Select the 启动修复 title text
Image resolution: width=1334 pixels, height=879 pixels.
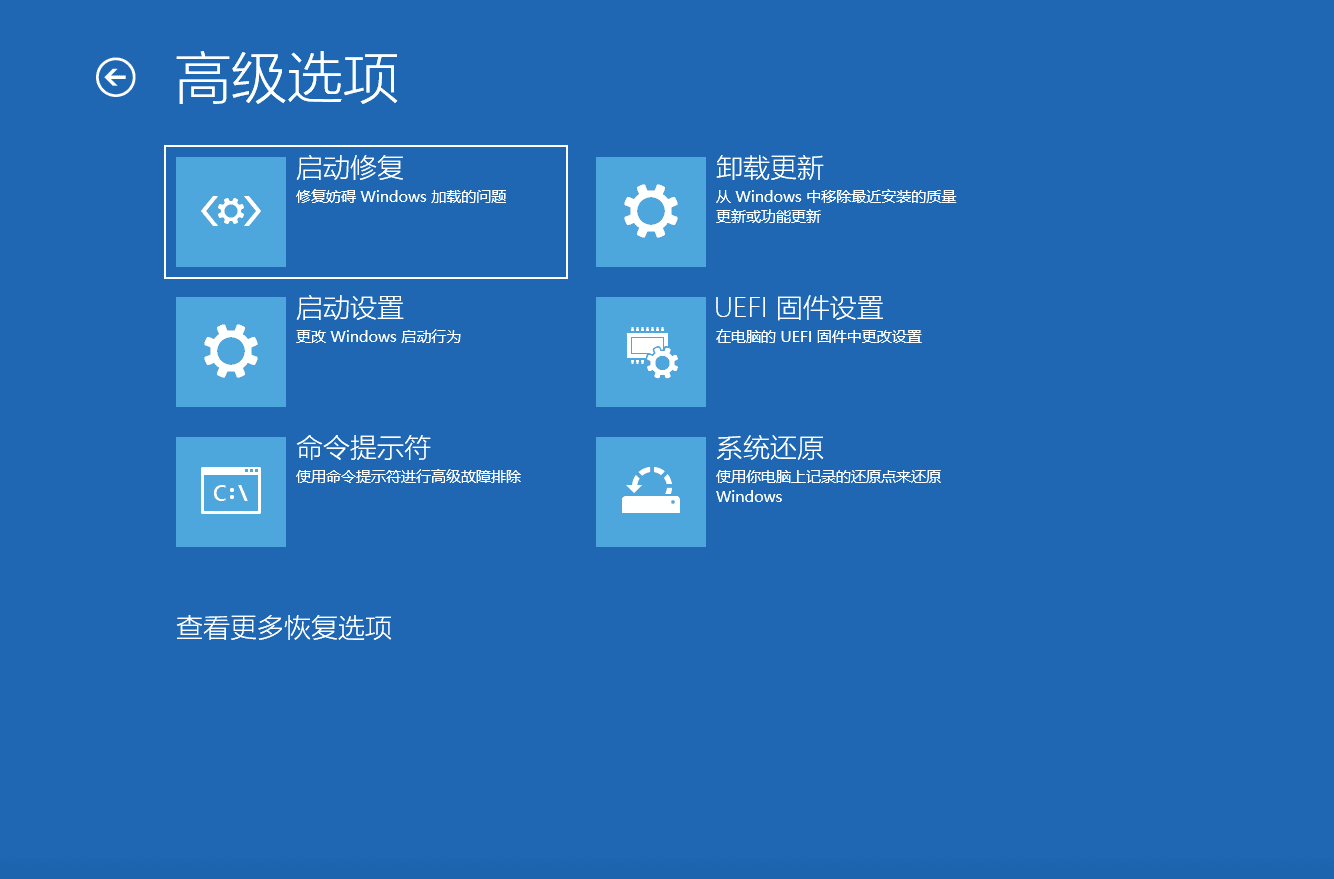click(x=350, y=168)
